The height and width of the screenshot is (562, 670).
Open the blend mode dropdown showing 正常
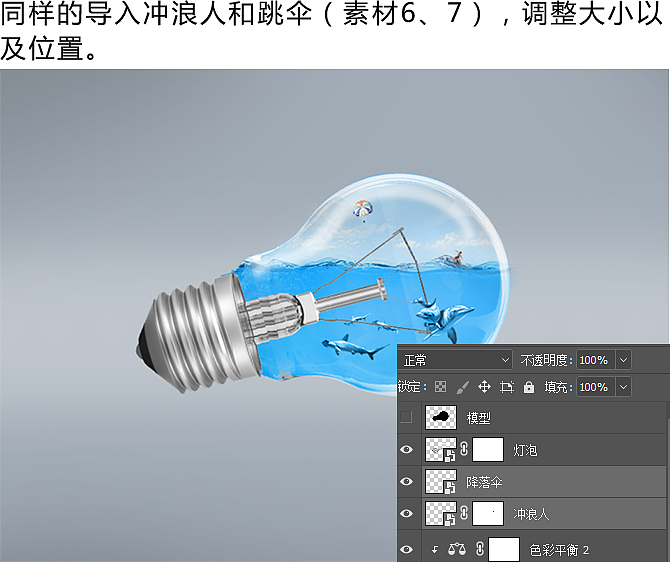click(455, 360)
